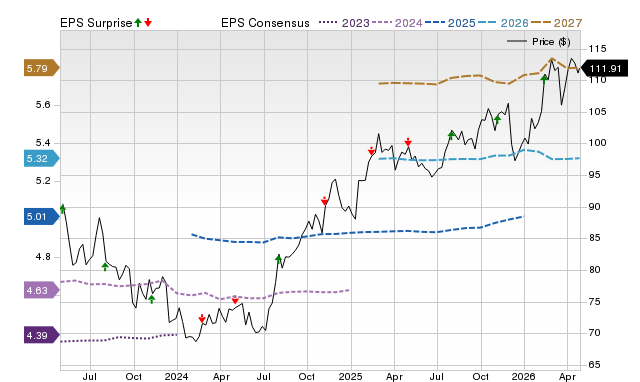Click red surprise arrow just after 2025 begins

(x=371, y=151)
